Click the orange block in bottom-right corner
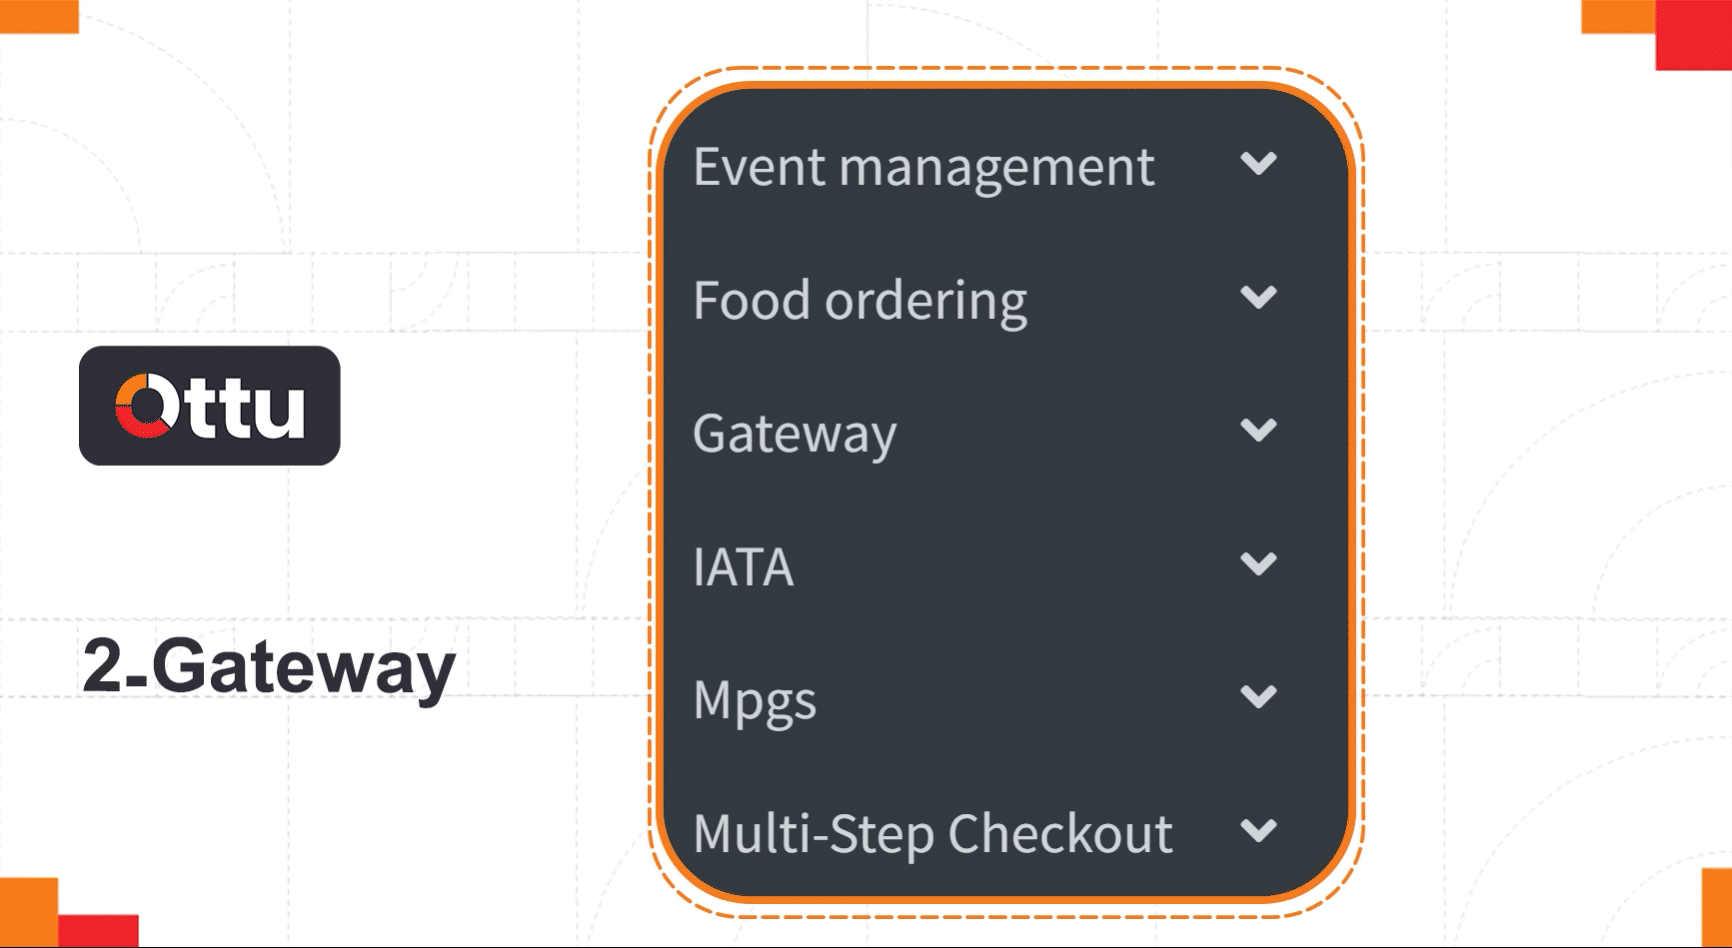The image size is (1732, 948). click(x=1717, y=908)
